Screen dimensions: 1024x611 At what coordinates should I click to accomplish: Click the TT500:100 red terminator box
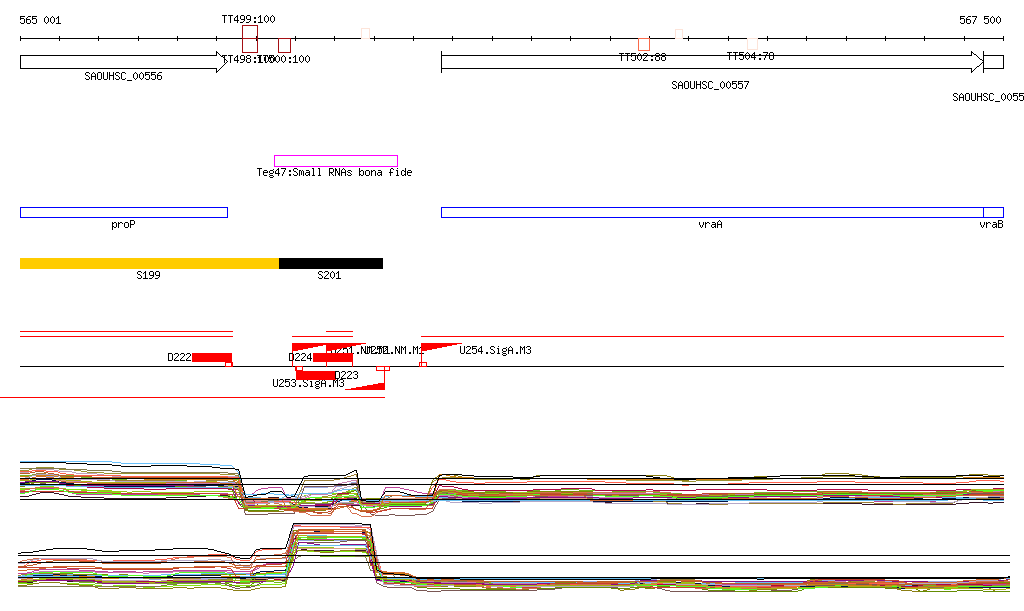click(x=284, y=45)
